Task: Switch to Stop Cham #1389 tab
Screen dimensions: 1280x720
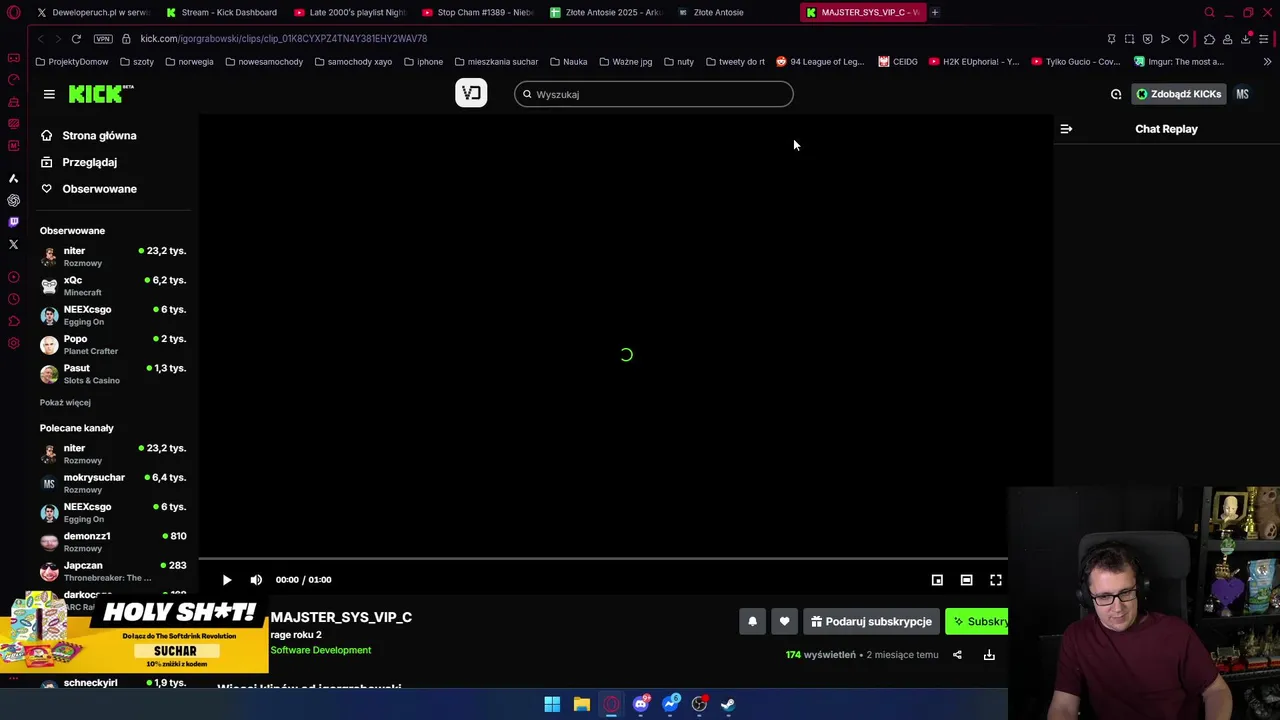Action: tap(478, 12)
